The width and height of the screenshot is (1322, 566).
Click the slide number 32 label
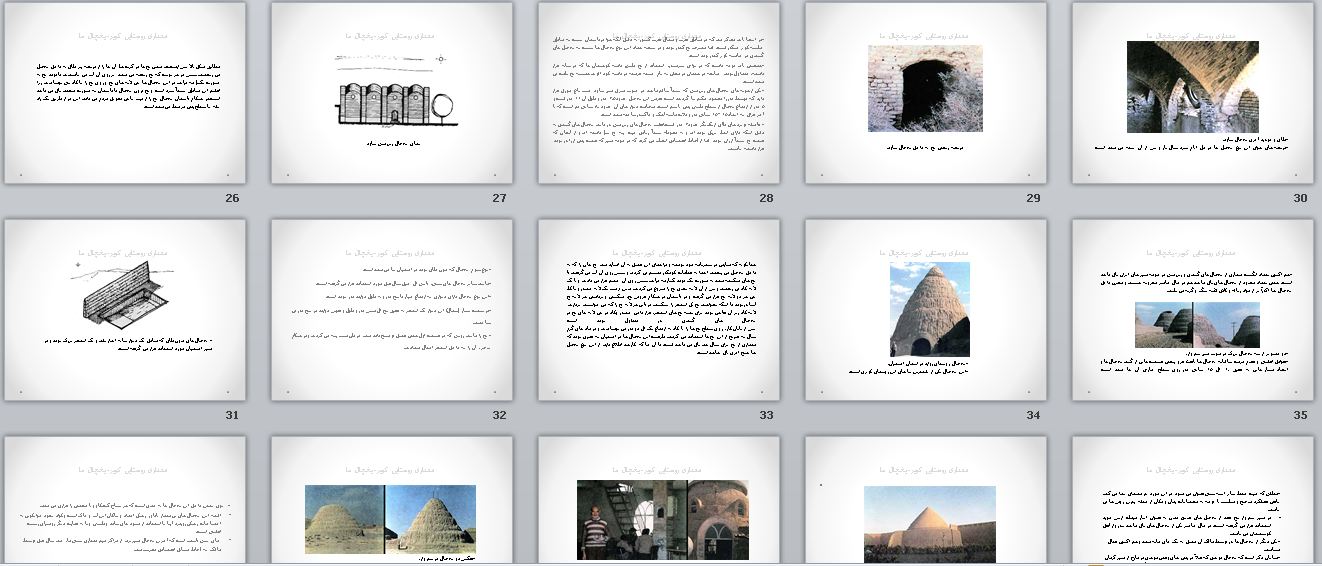[499, 415]
